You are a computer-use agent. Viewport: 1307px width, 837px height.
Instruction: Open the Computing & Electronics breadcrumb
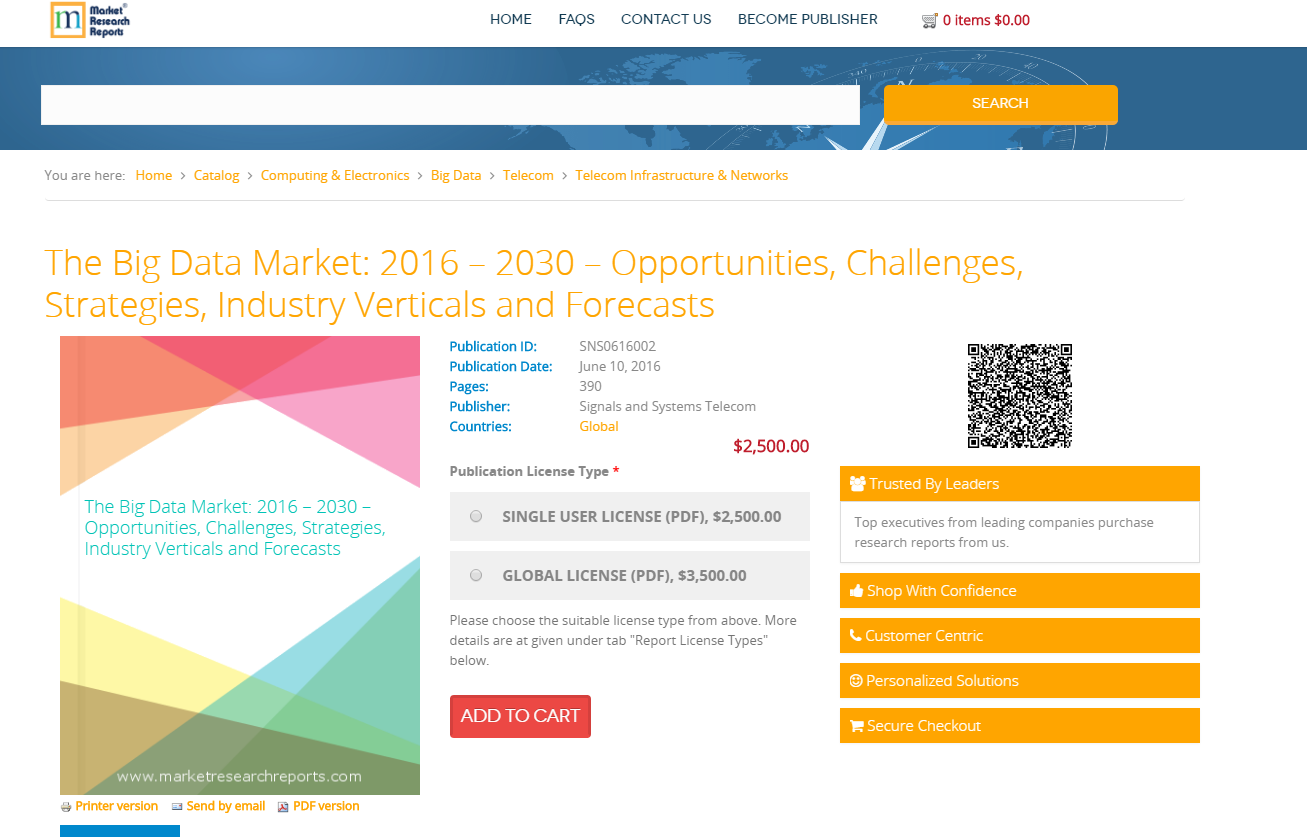[x=335, y=175]
